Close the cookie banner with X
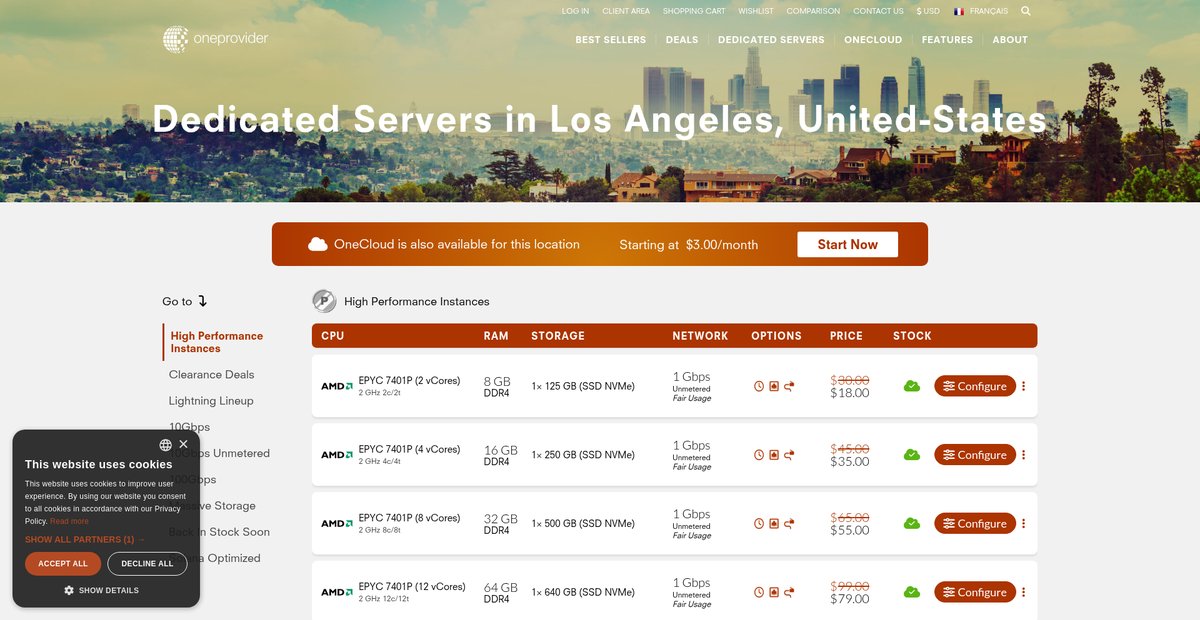 pos(183,444)
